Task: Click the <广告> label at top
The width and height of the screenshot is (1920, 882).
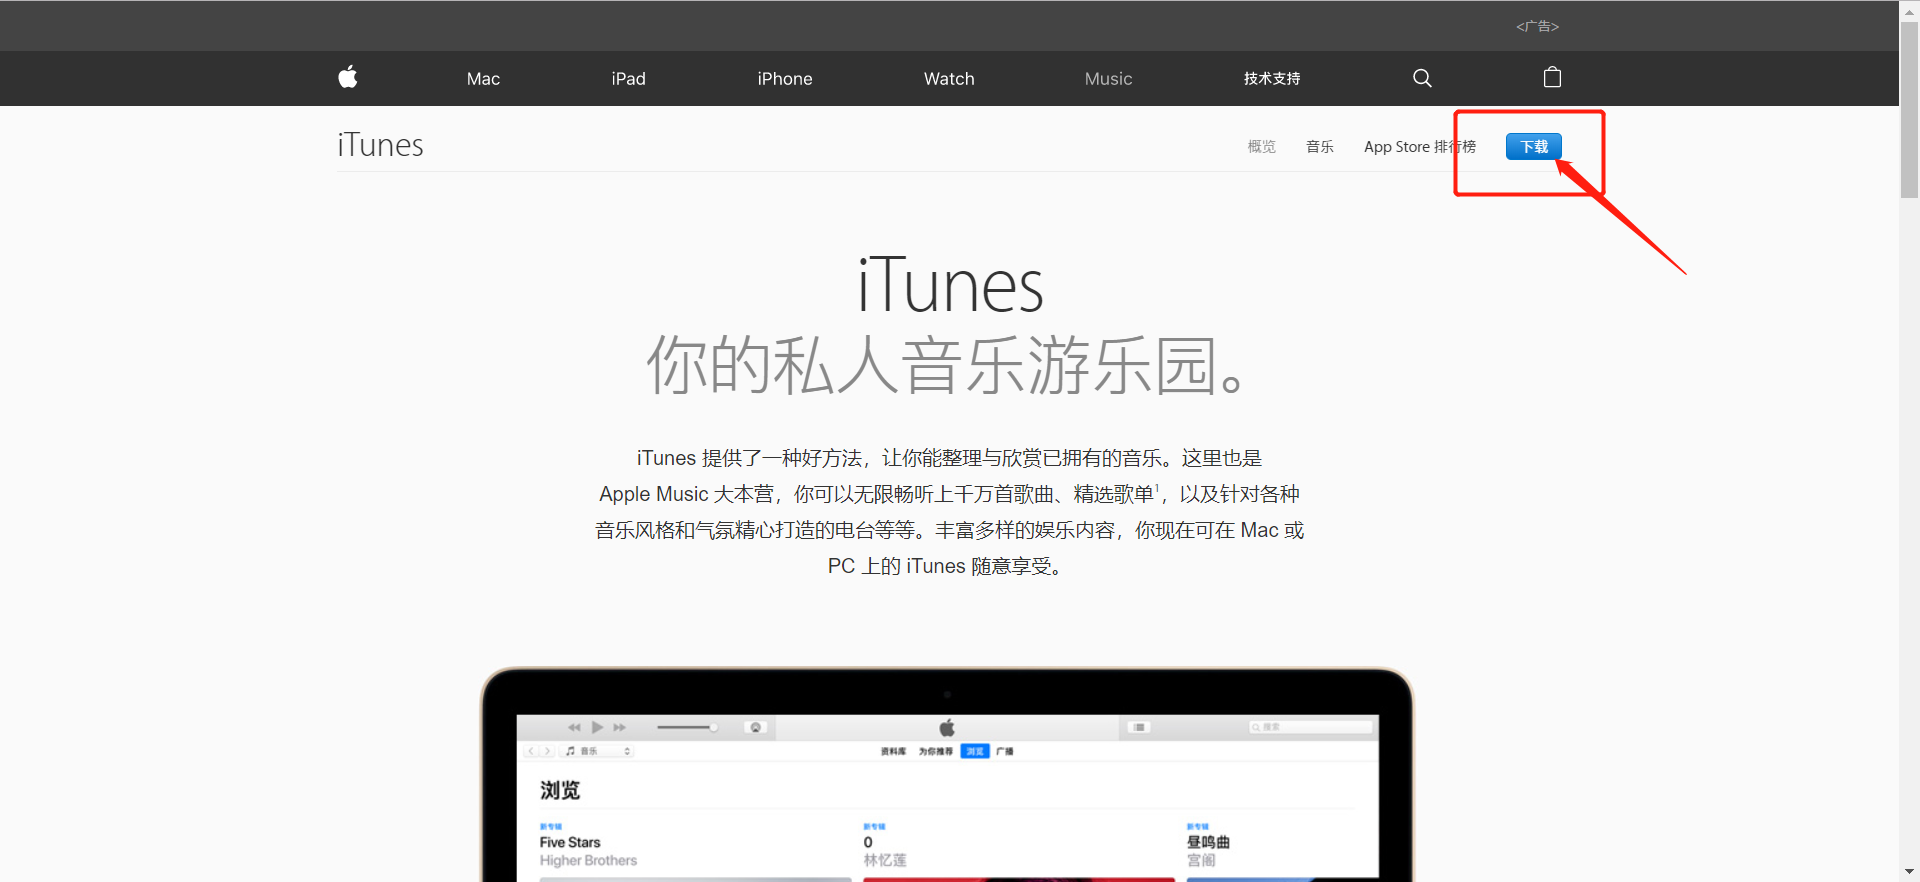Action: coord(1537,26)
